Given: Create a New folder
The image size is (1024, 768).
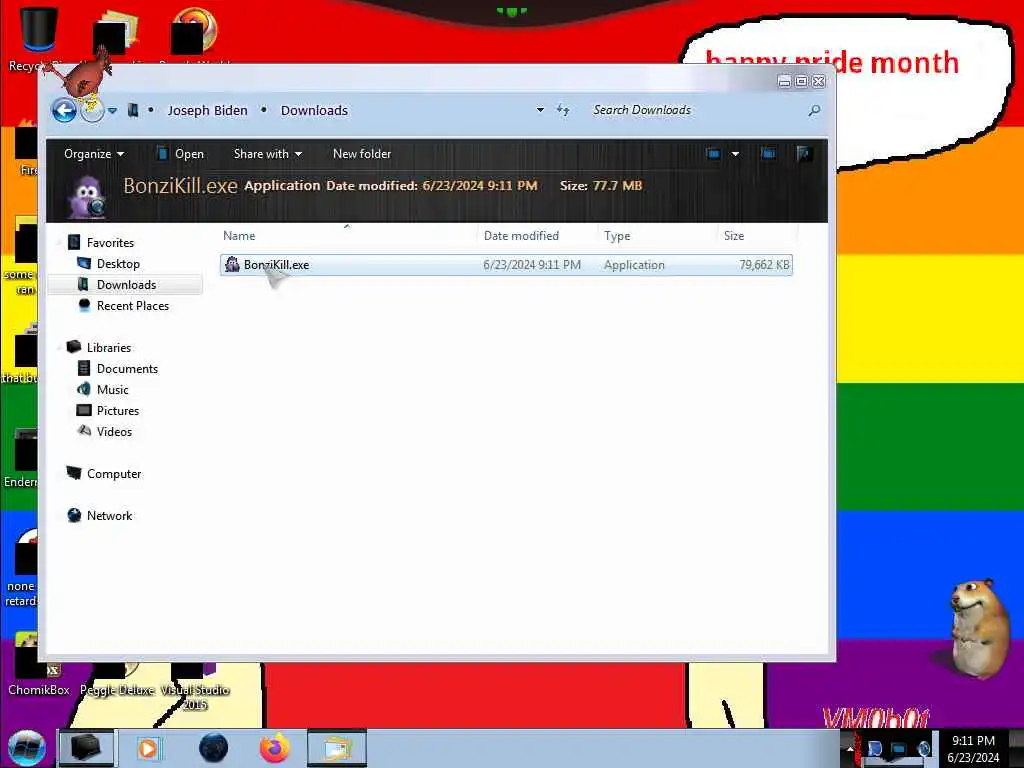Looking at the screenshot, I should (362, 153).
